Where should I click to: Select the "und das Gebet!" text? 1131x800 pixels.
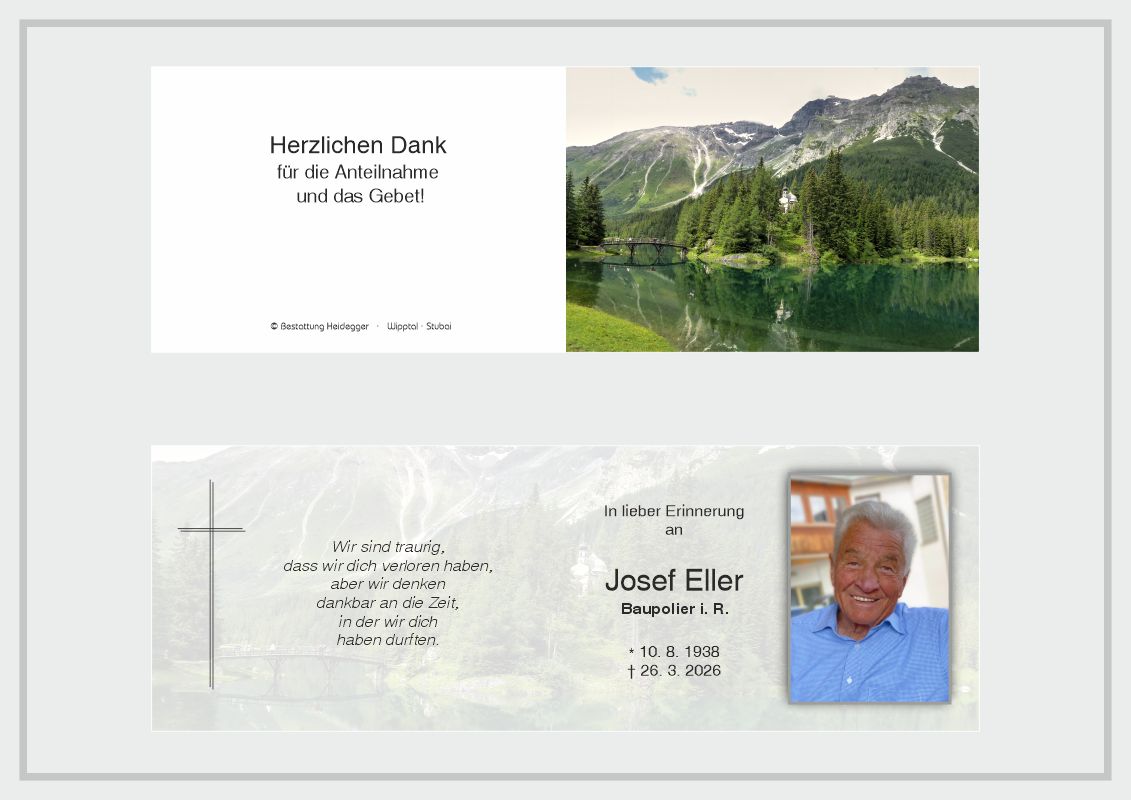(x=360, y=196)
